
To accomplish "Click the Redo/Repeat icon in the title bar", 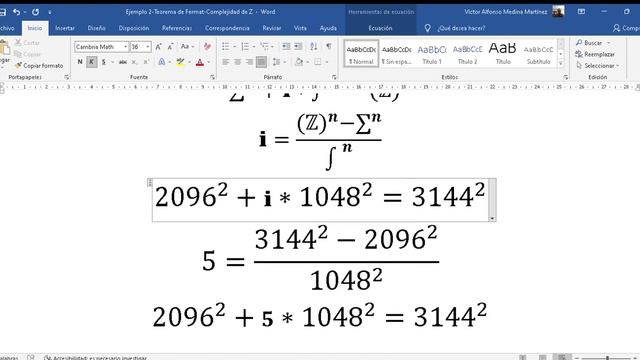I will pos(36,12).
